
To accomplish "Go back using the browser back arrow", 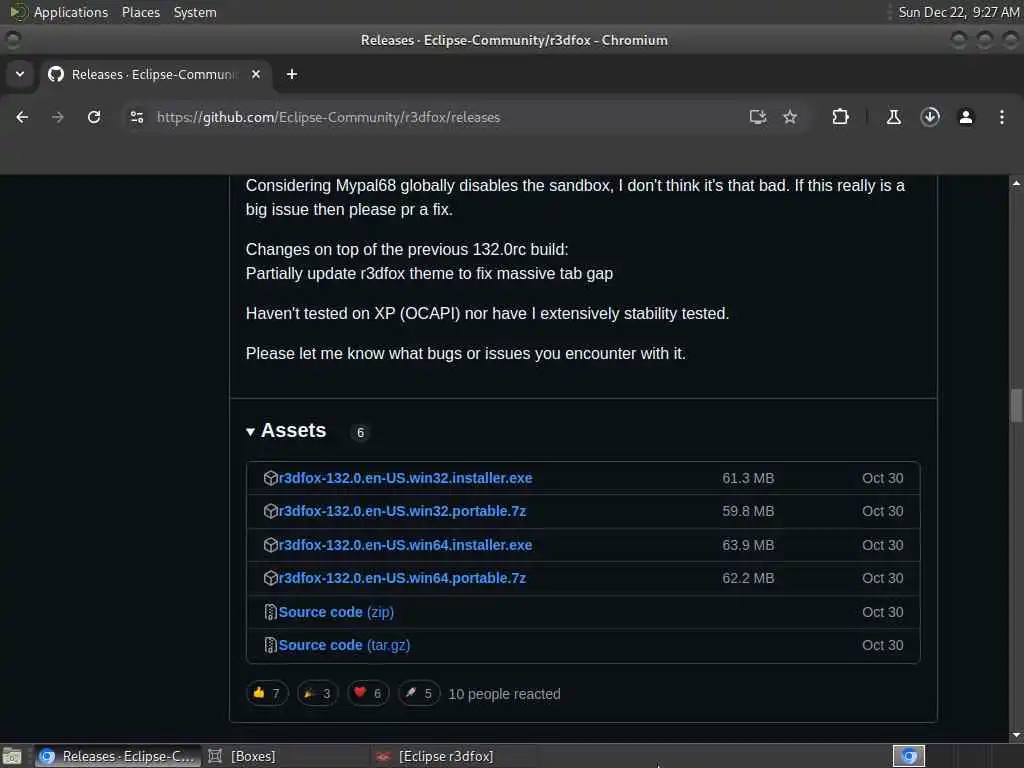I will pos(22,117).
